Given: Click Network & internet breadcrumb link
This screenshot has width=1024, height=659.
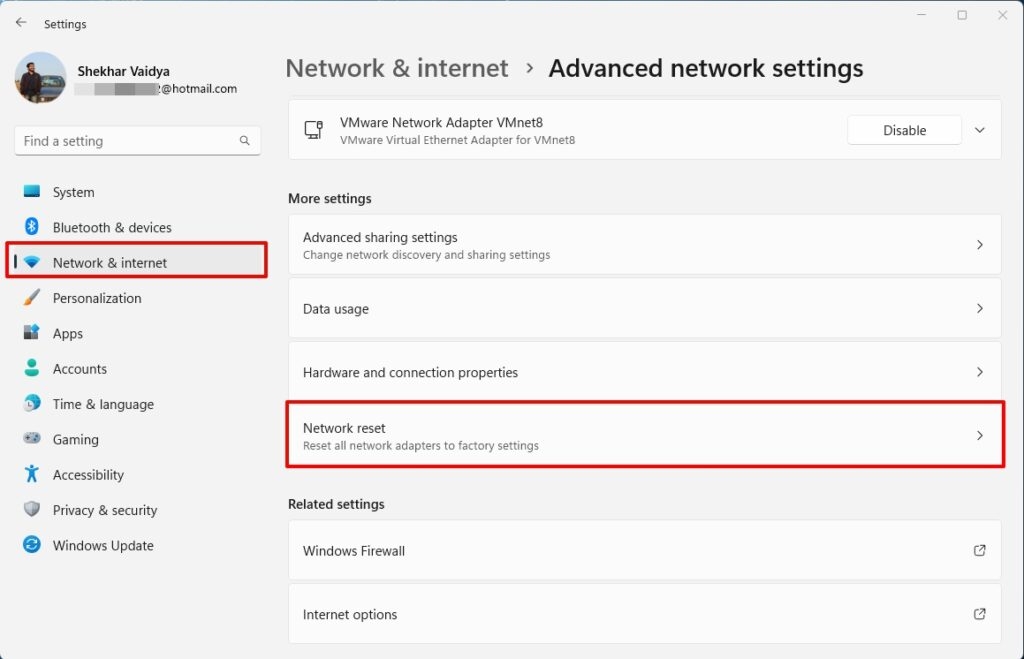Looking at the screenshot, I should (x=396, y=68).
